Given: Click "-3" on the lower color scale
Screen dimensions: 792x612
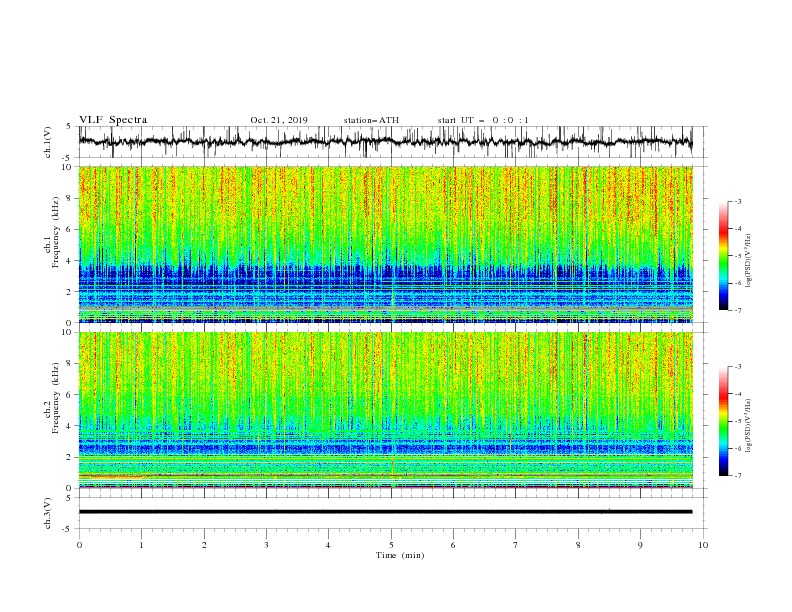Looking at the screenshot, I should click(737, 367).
